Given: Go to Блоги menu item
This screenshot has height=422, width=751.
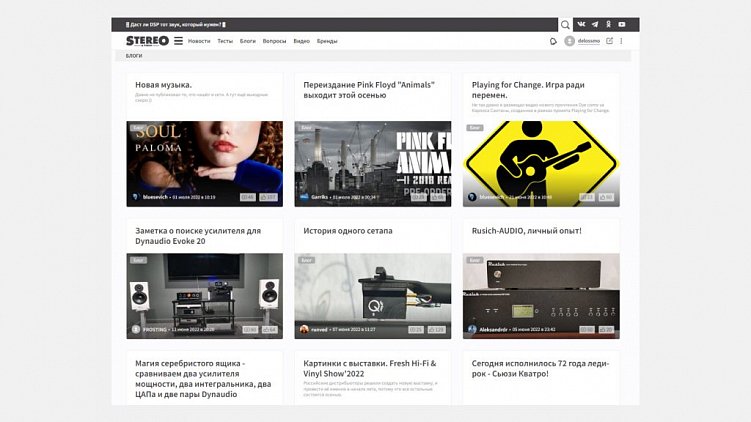Looking at the screenshot, I should point(248,41).
